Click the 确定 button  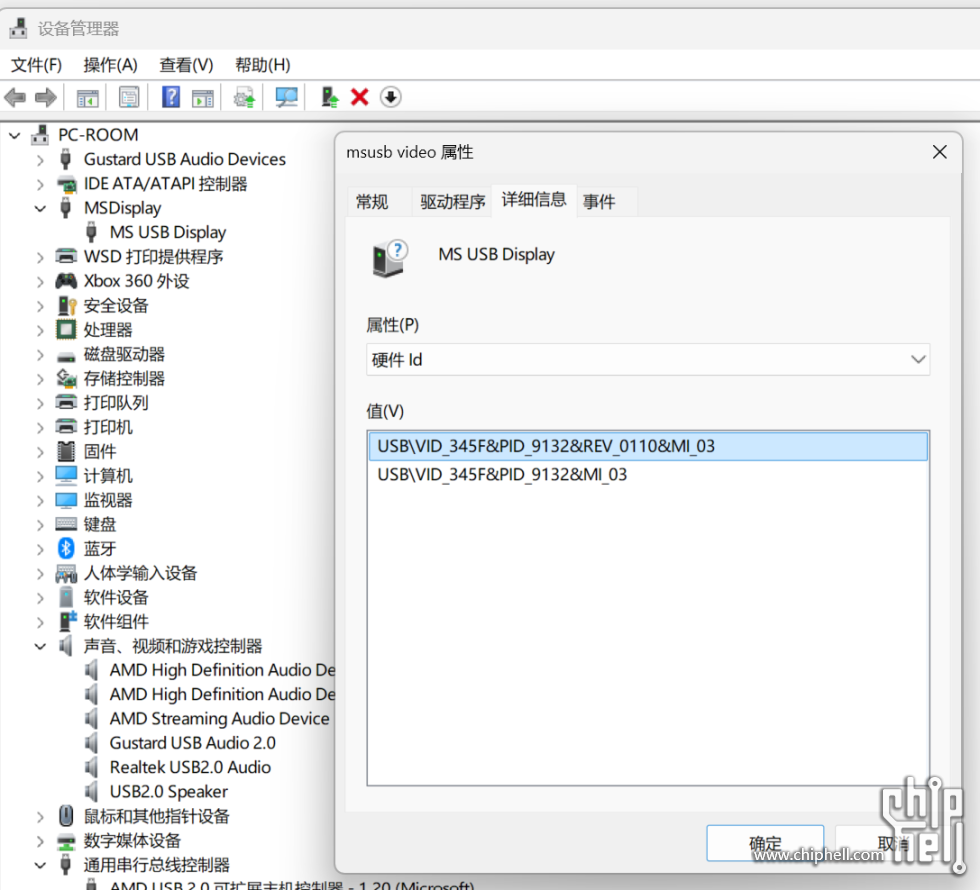click(x=765, y=843)
